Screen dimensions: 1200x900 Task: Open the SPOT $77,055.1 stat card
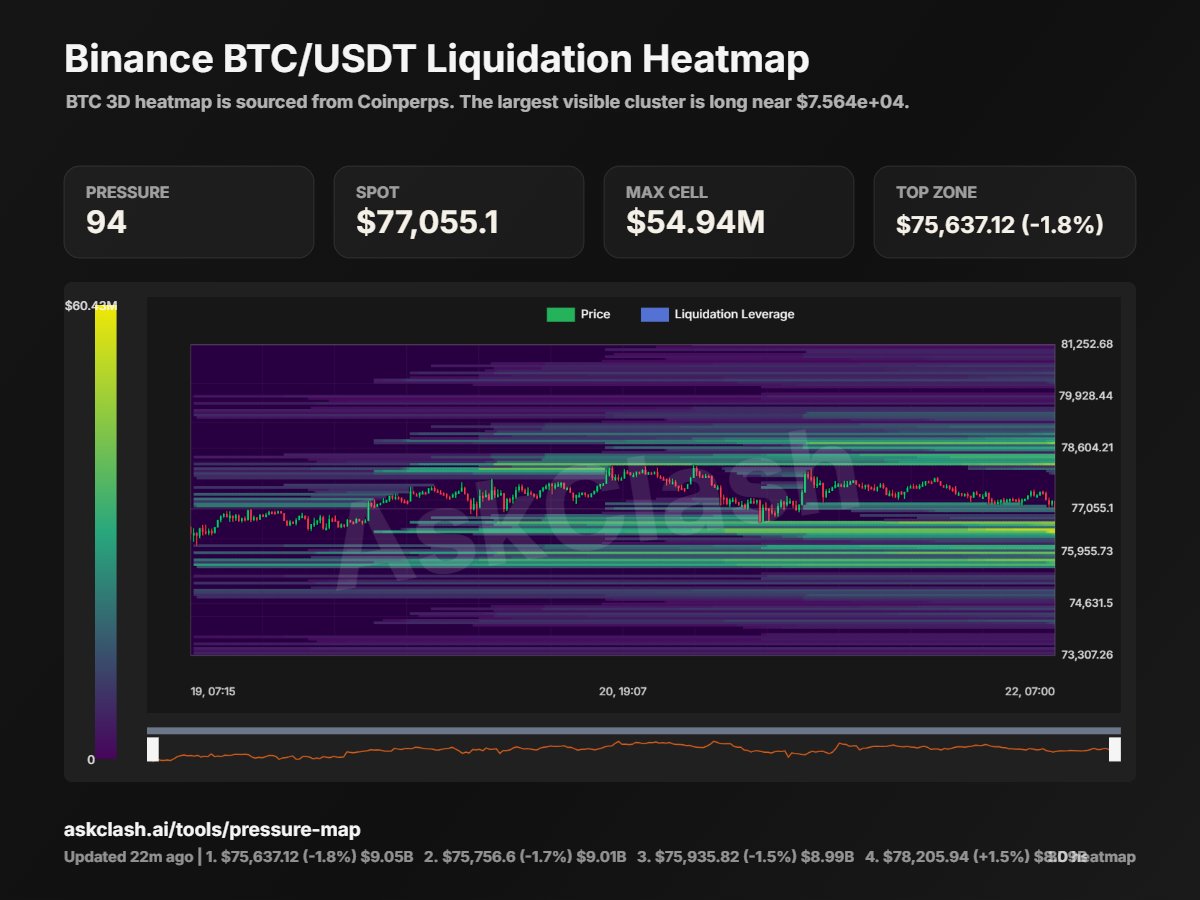(x=459, y=212)
